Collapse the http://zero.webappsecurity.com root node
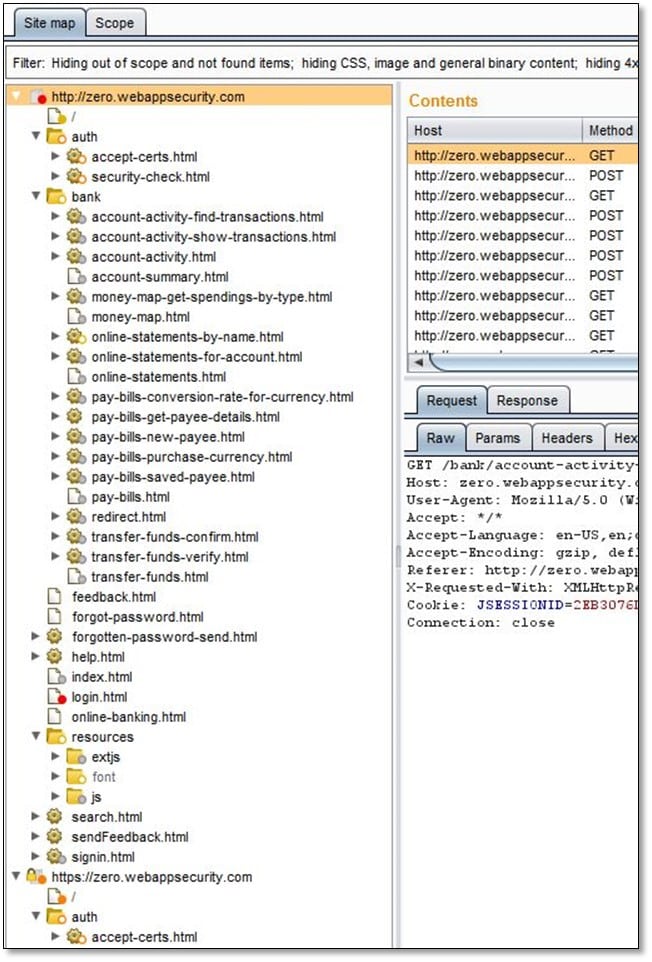 [16, 97]
